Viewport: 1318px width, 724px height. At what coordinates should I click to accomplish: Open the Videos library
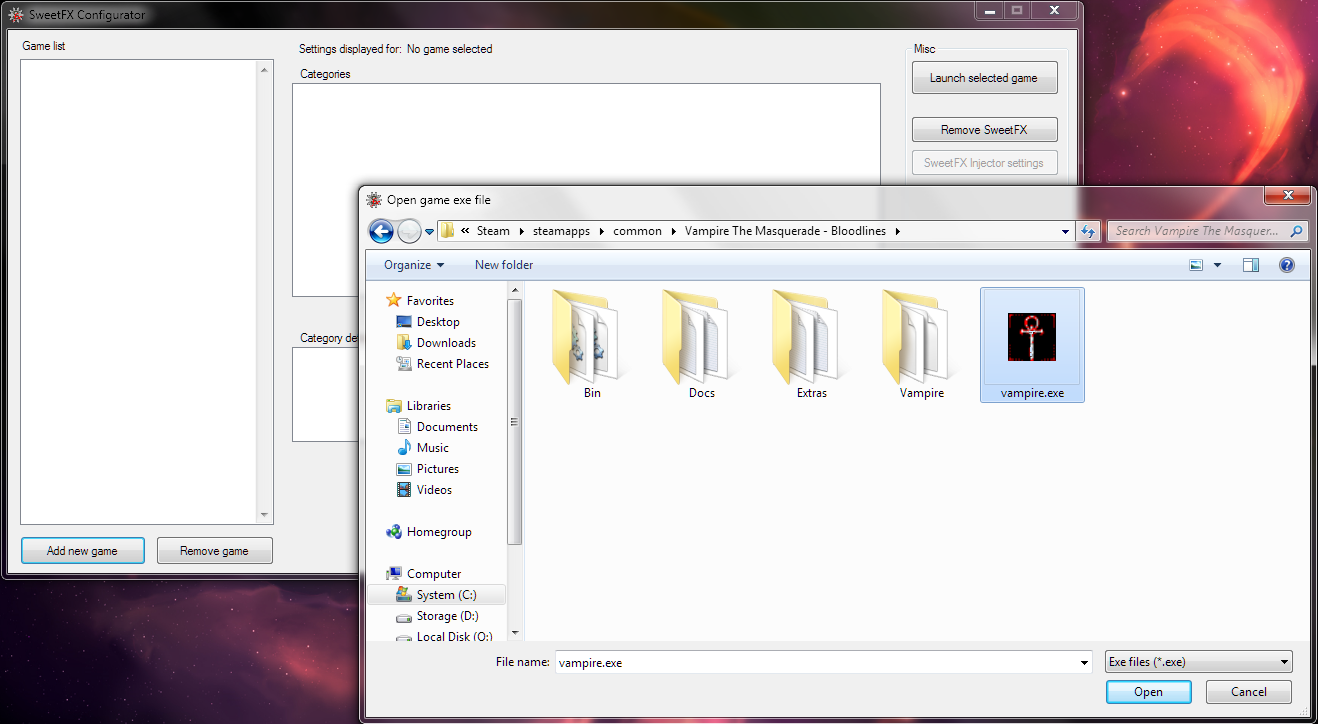(424, 490)
